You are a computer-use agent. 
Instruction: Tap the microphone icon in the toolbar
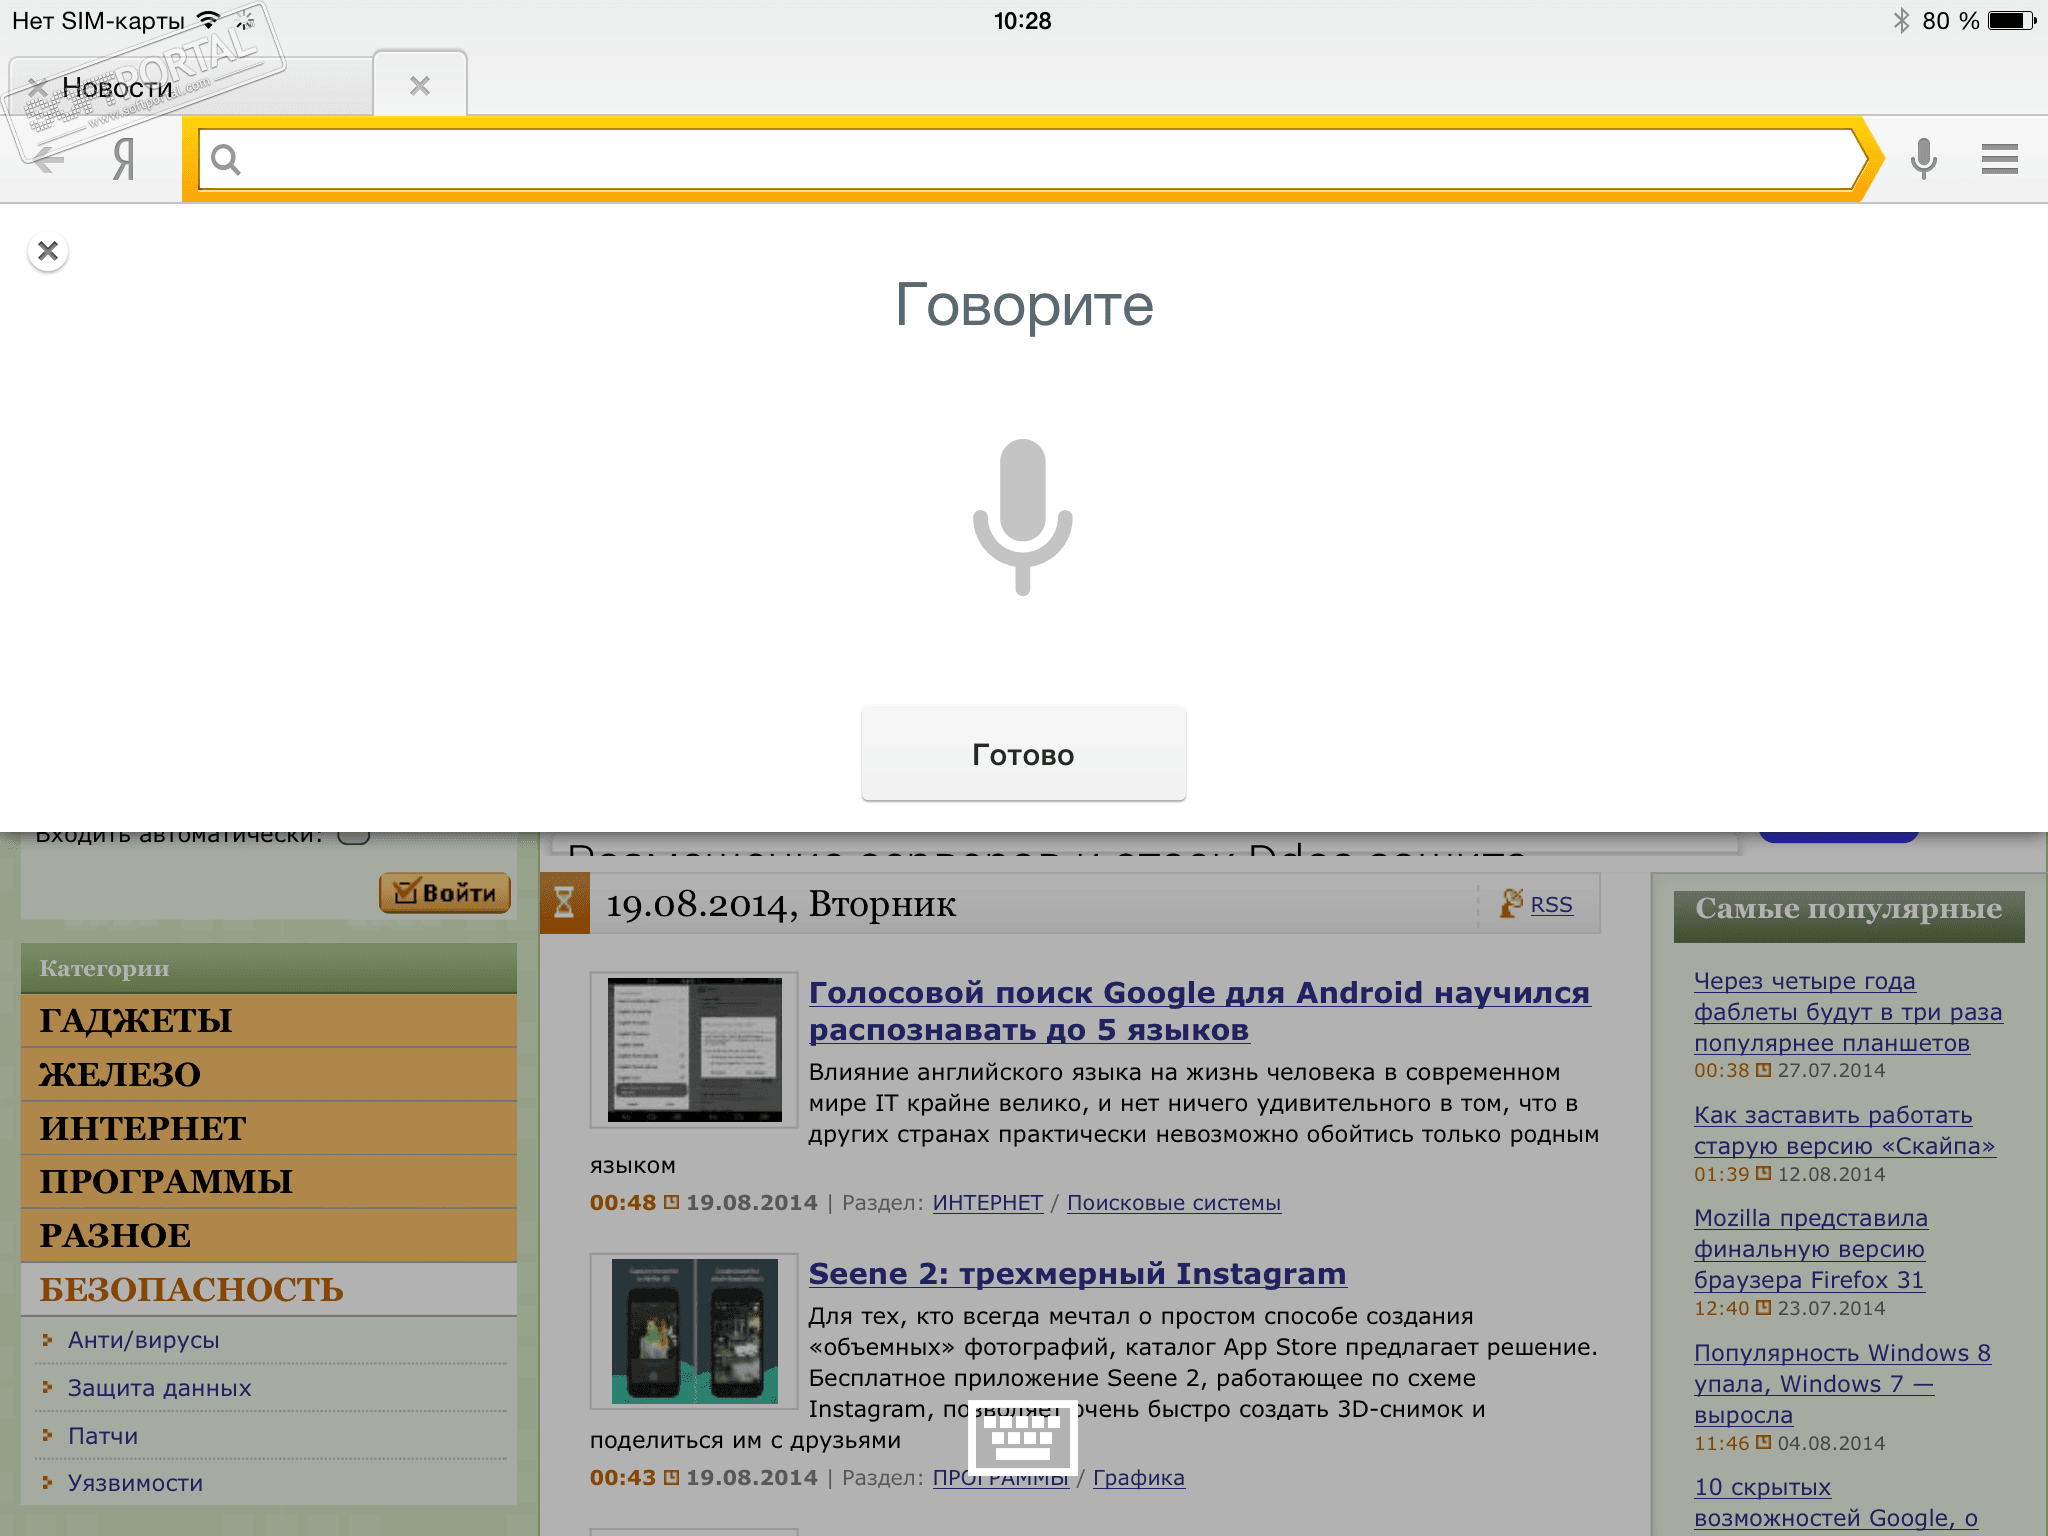click(x=1923, y=159)
